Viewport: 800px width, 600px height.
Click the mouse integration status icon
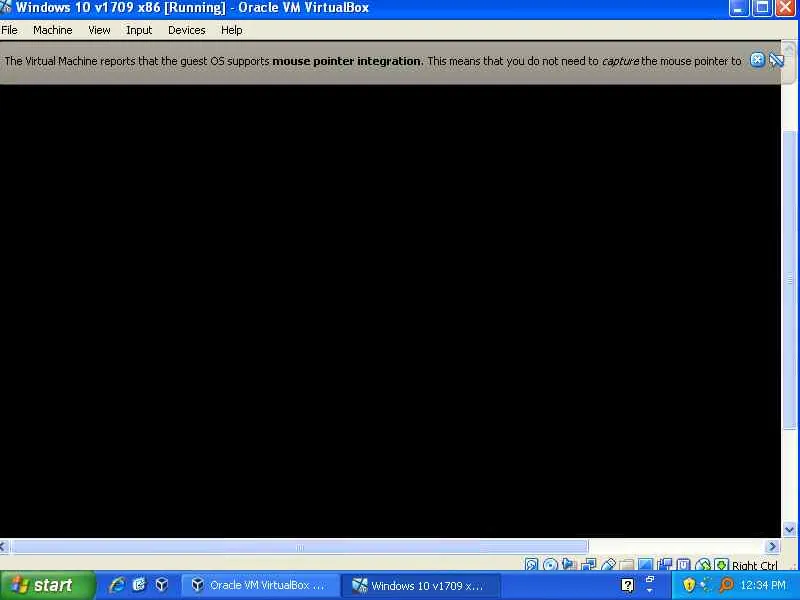click(703, 564)
